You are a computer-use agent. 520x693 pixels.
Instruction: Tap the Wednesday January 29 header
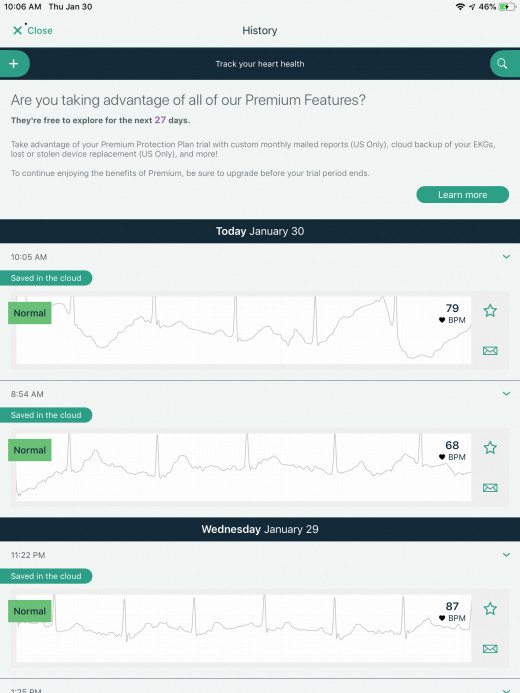[x=260, y=529]
